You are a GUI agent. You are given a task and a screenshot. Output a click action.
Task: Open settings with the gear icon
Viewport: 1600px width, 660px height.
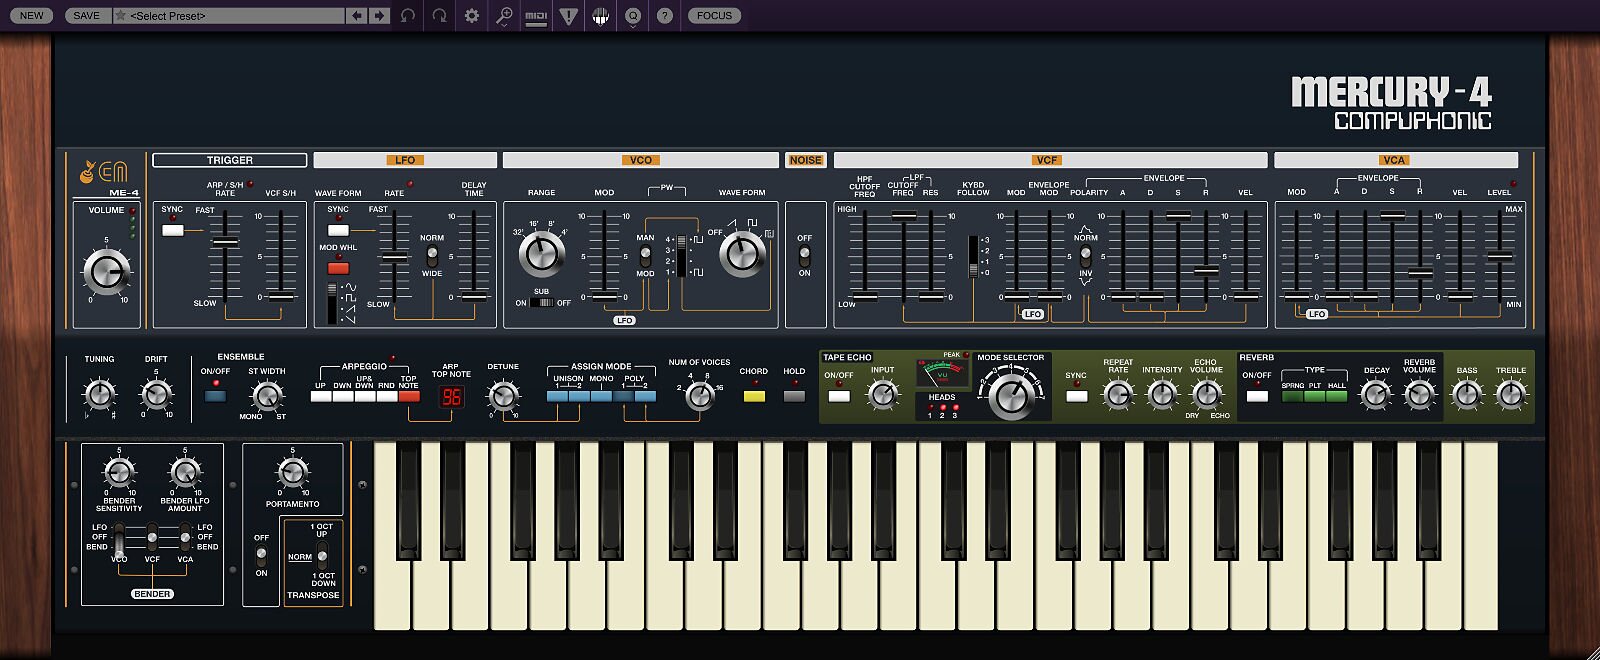click(x=472, y=16)
